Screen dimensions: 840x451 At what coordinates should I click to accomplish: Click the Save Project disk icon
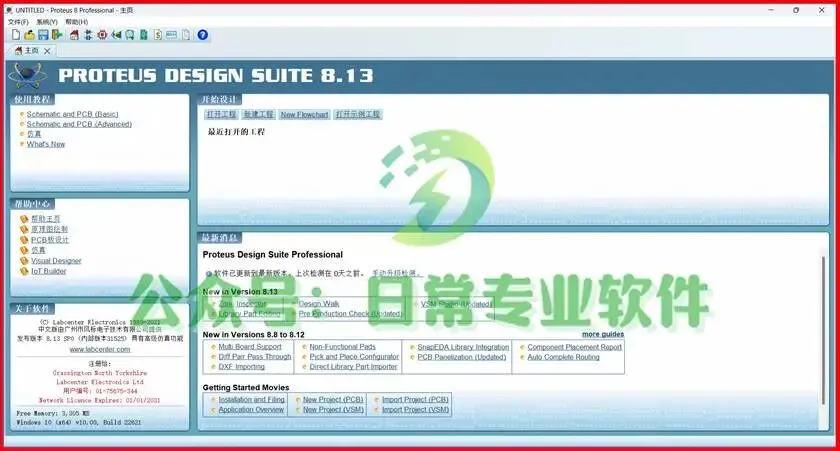click(x=43, y=35)
